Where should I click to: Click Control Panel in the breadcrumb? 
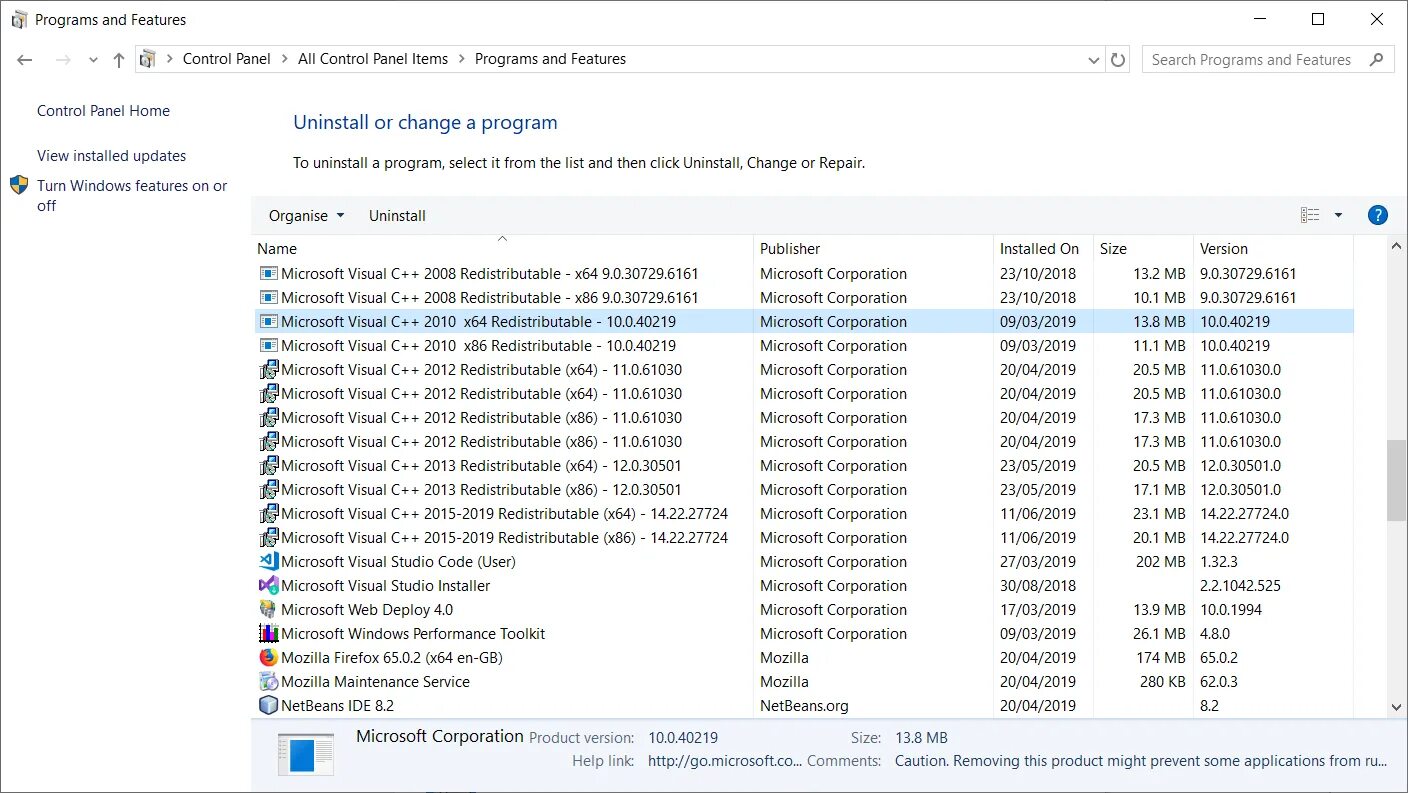pyautogui.click(x=226, y=59)
